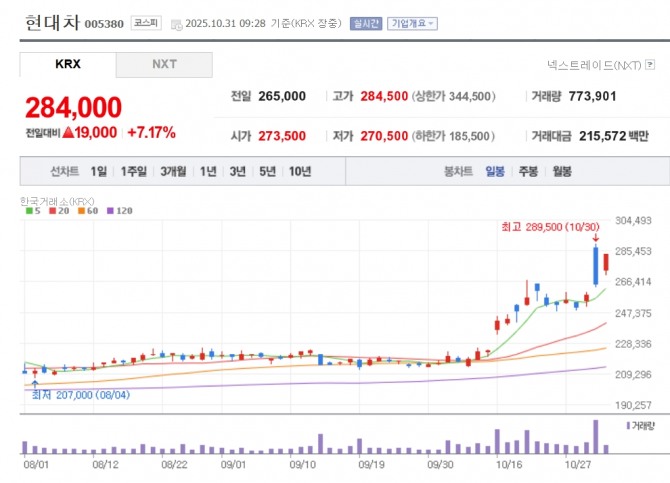
Task: Click the 실시간 badge button
Action: (x=366, y=24)
